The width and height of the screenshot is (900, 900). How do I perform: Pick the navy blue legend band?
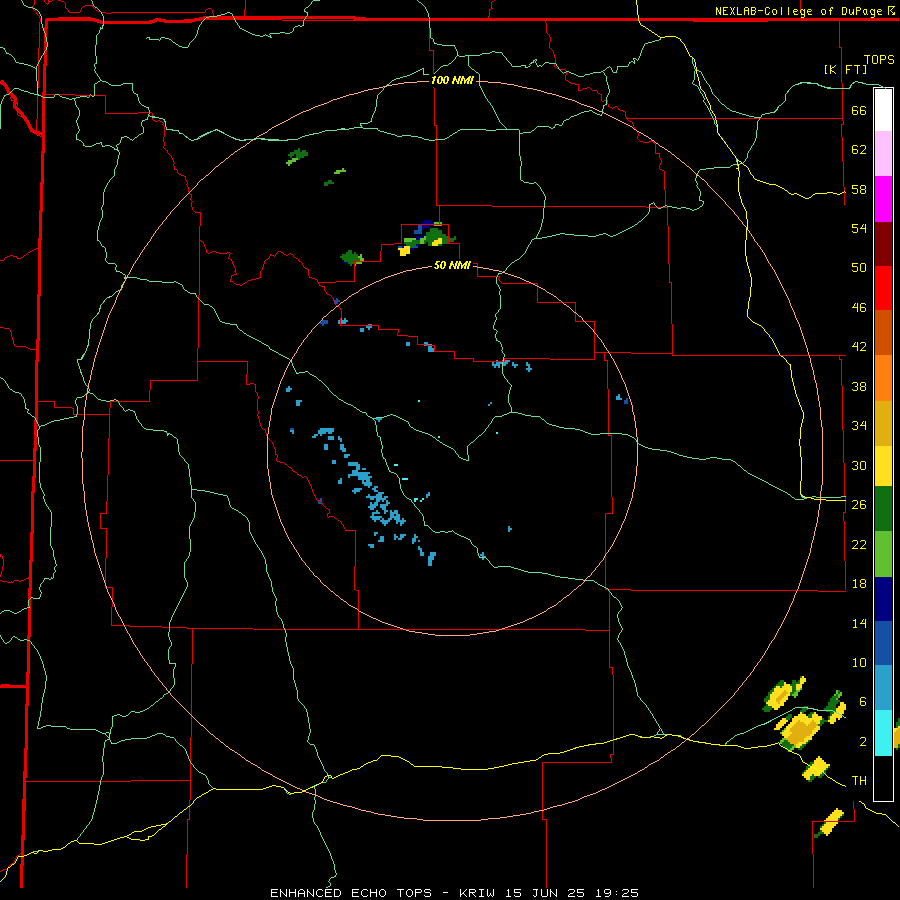(x=883, y=599)
